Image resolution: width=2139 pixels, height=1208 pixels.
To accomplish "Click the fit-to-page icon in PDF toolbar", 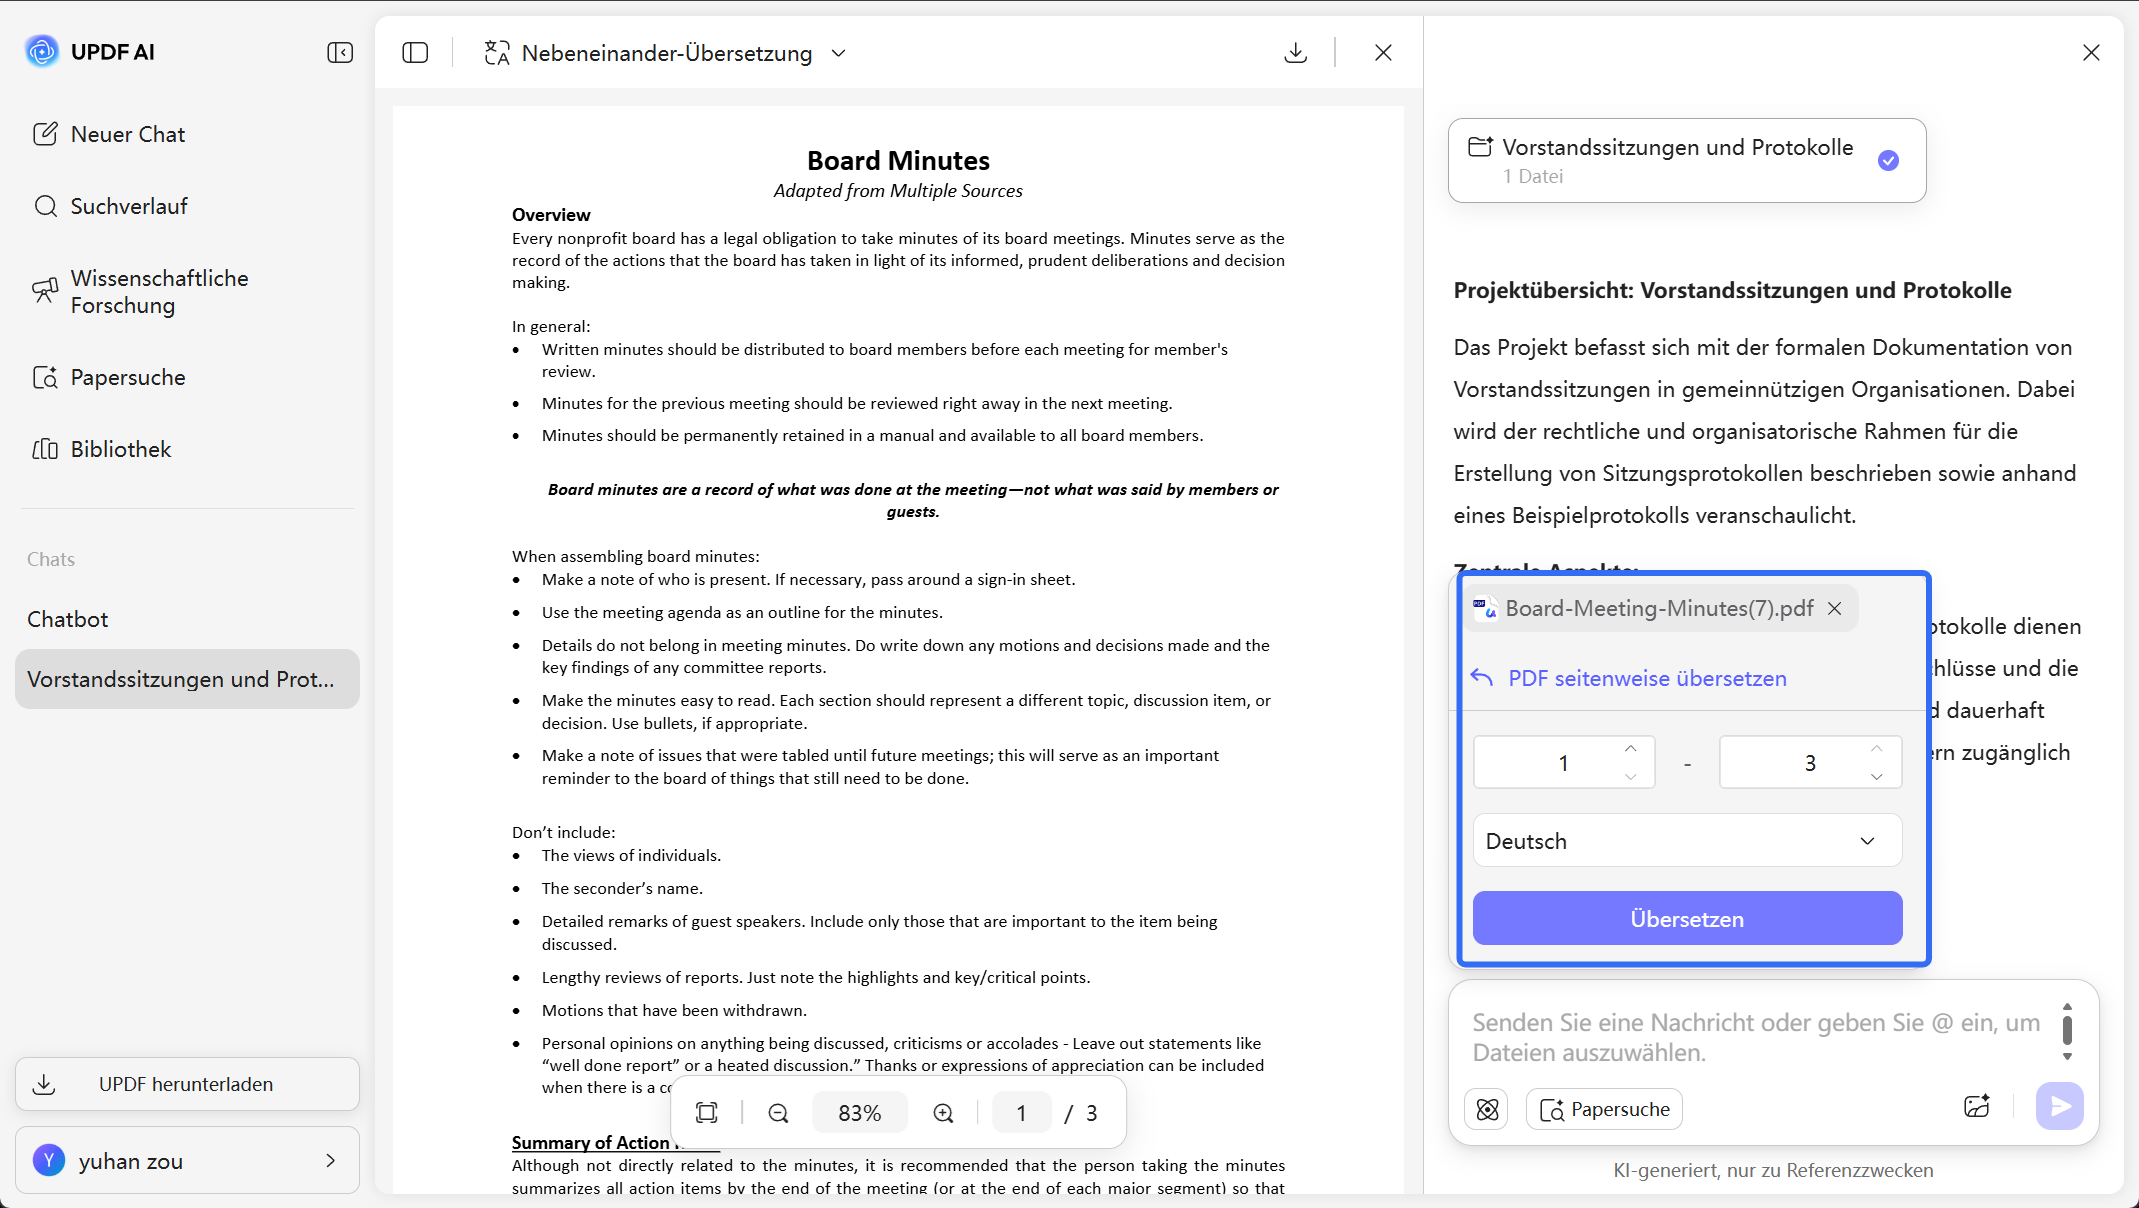I will pos(707,1113).
